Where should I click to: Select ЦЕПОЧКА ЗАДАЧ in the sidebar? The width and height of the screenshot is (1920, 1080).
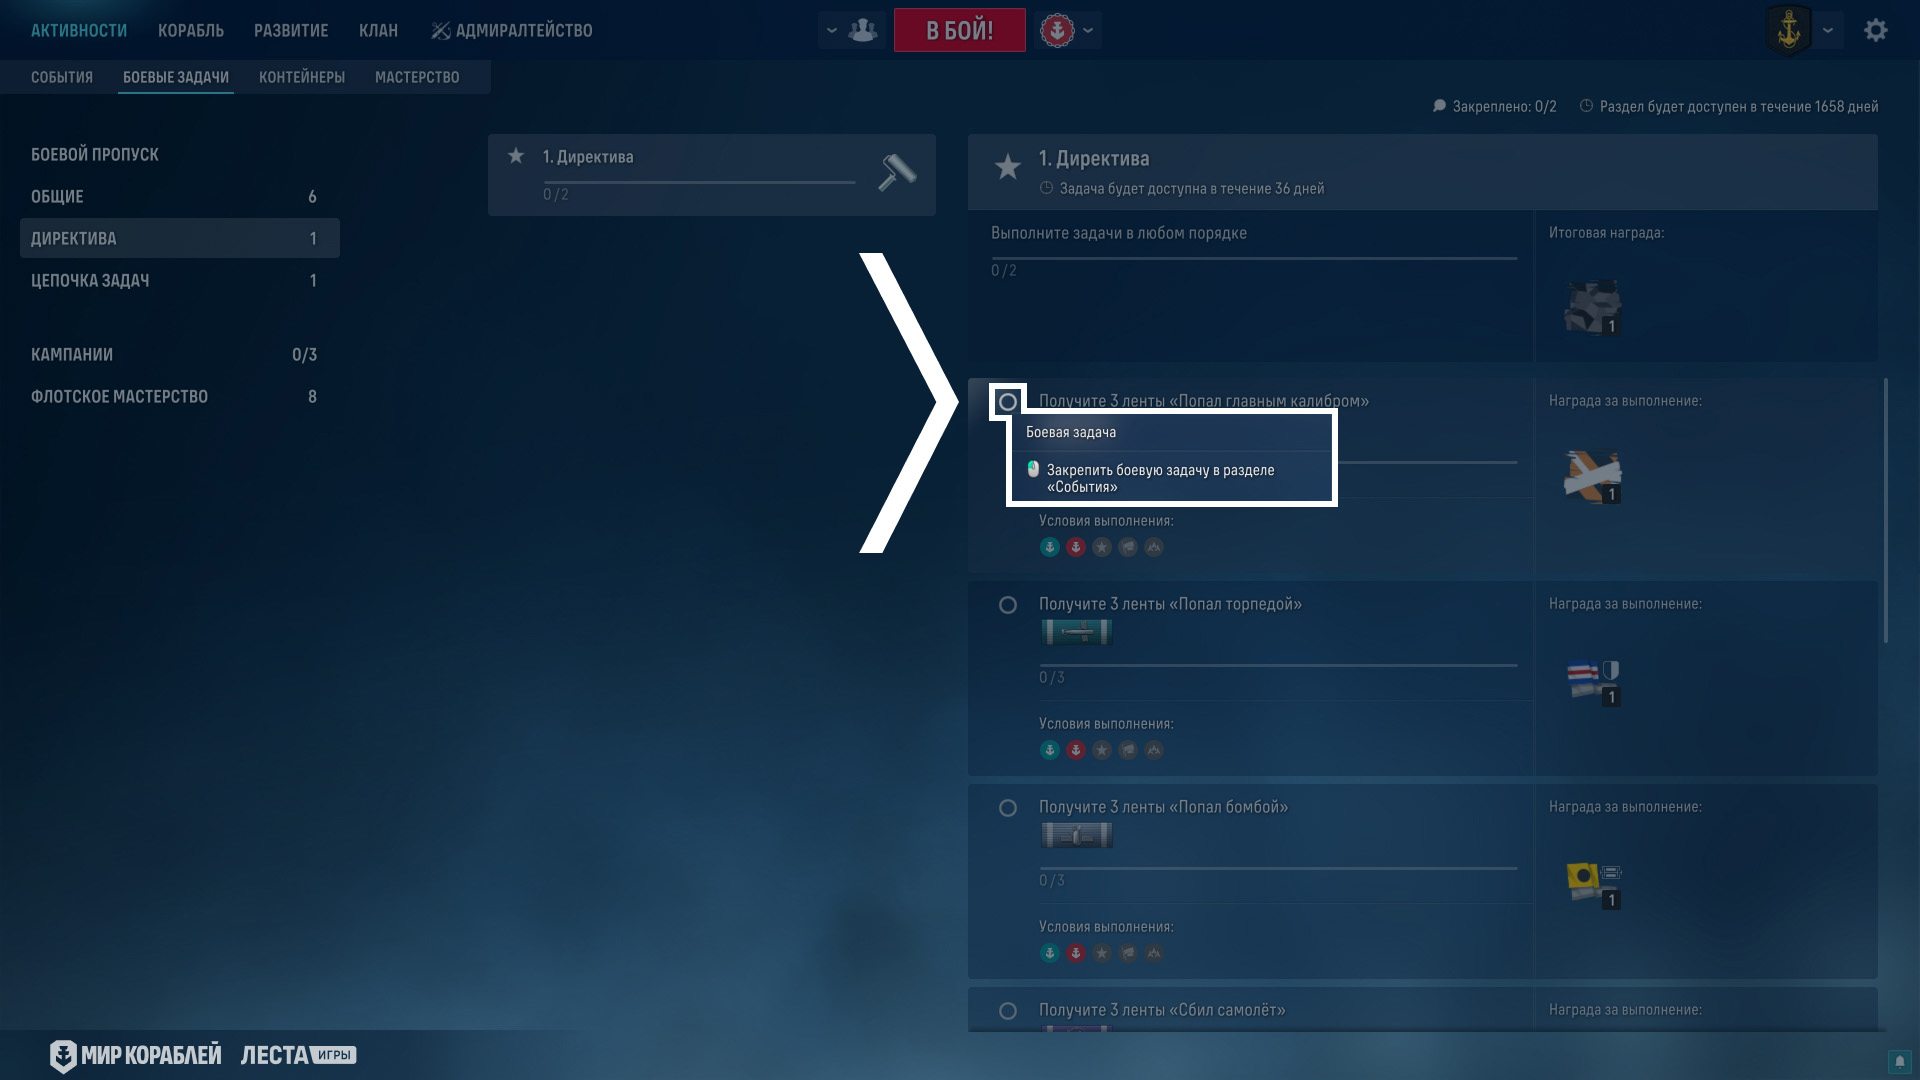90,281
